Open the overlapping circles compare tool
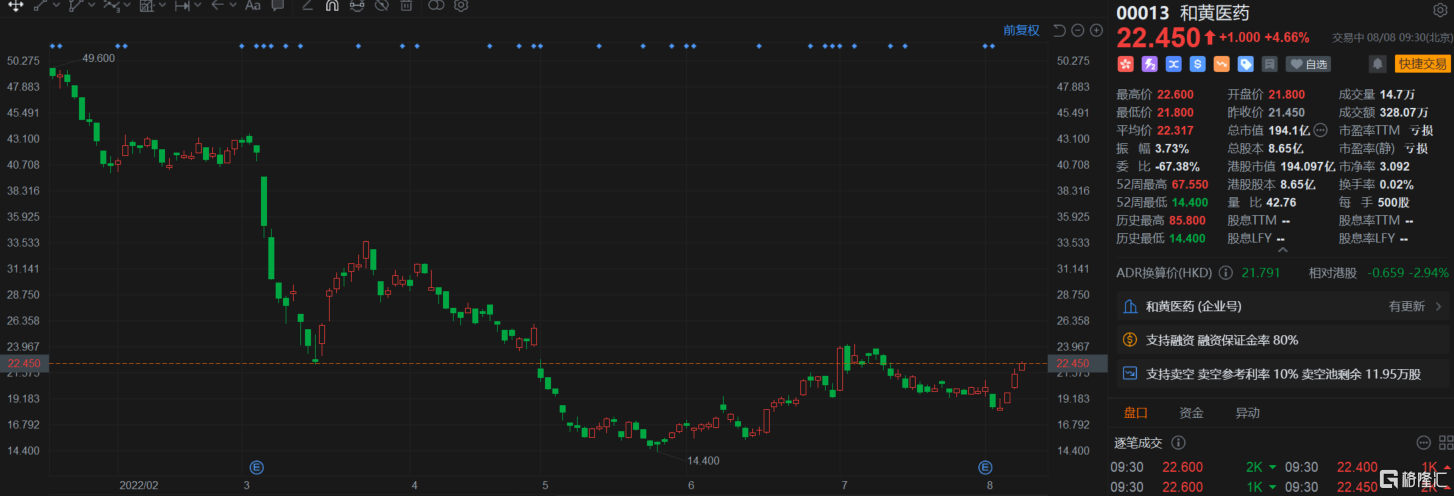Screen dimensions: 1454x496 coord(435,5)
